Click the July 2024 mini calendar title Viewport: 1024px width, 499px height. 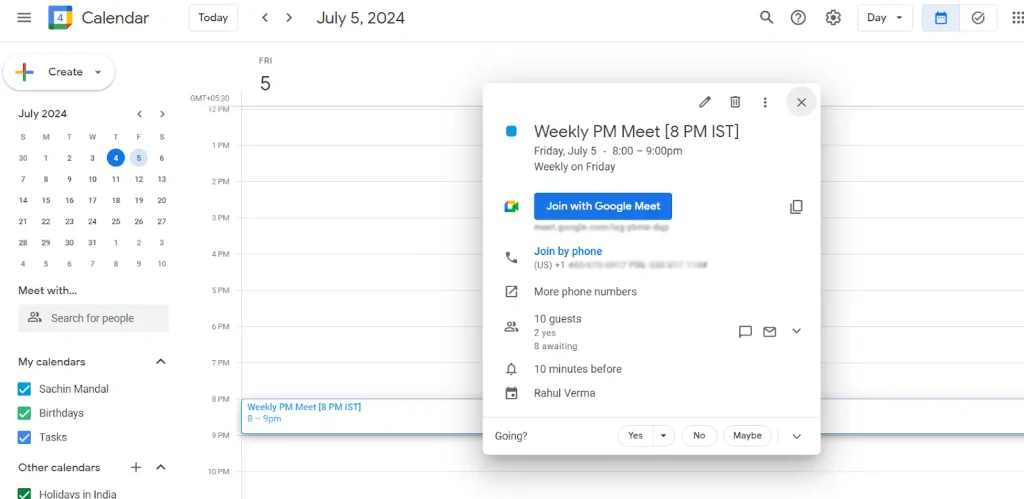(42, 114)
